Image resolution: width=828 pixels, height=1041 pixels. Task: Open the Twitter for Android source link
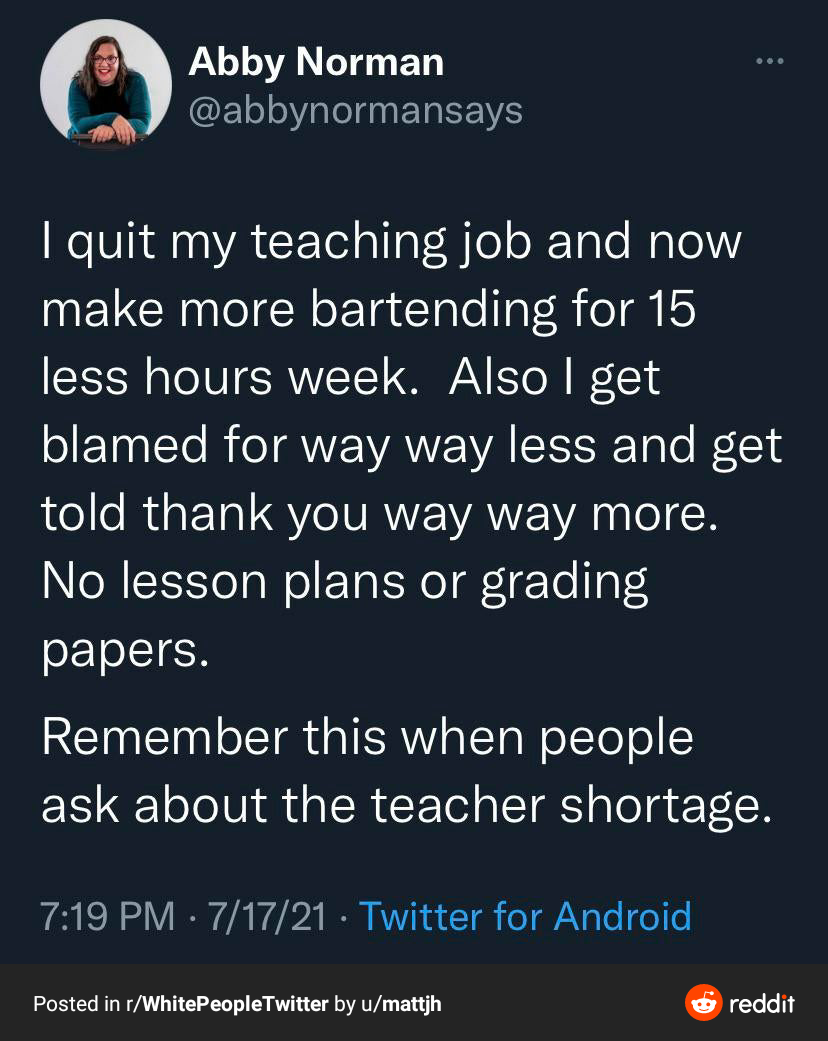click(x=525, y=916)
